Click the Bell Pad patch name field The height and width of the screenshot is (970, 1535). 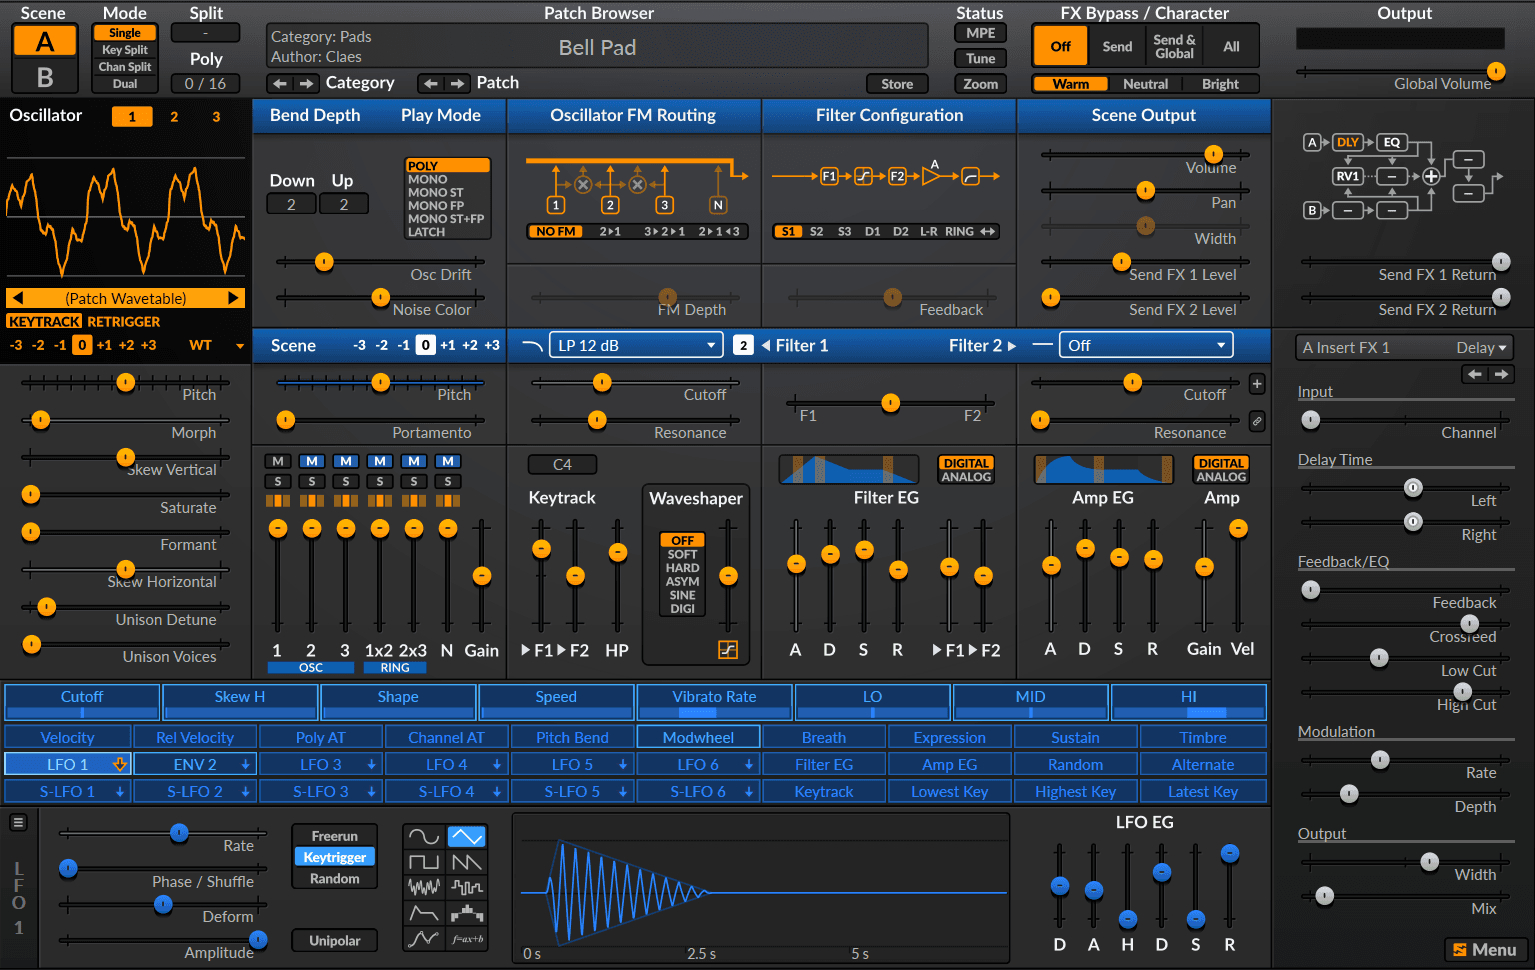pyautogui.click(x=596, y=46)
